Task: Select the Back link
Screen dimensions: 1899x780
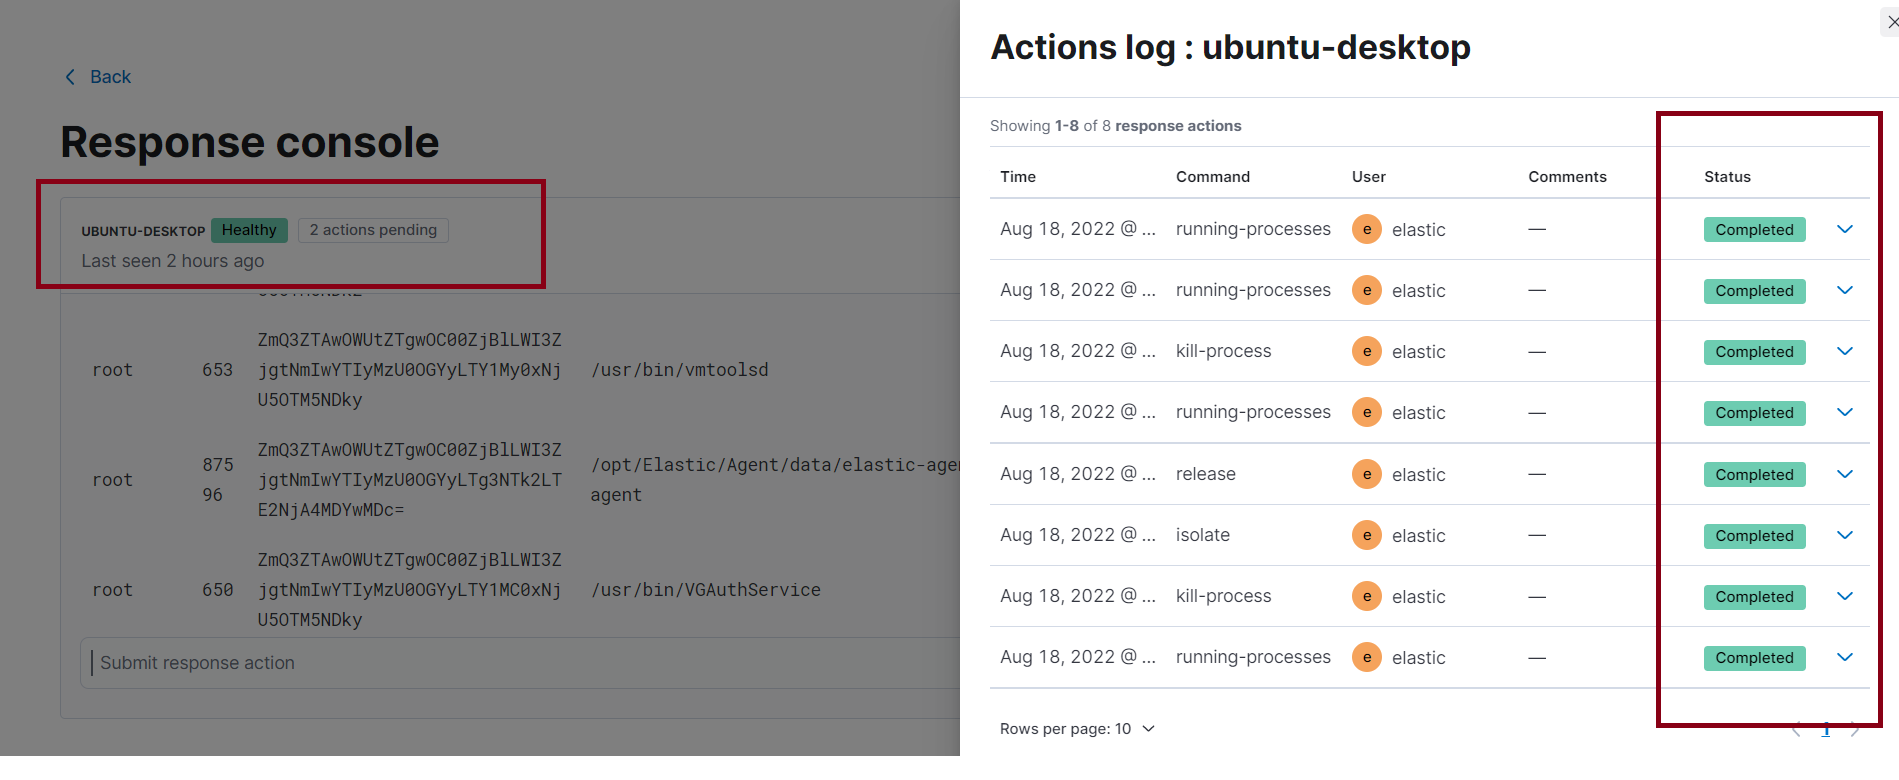Action: coord(110,76)
